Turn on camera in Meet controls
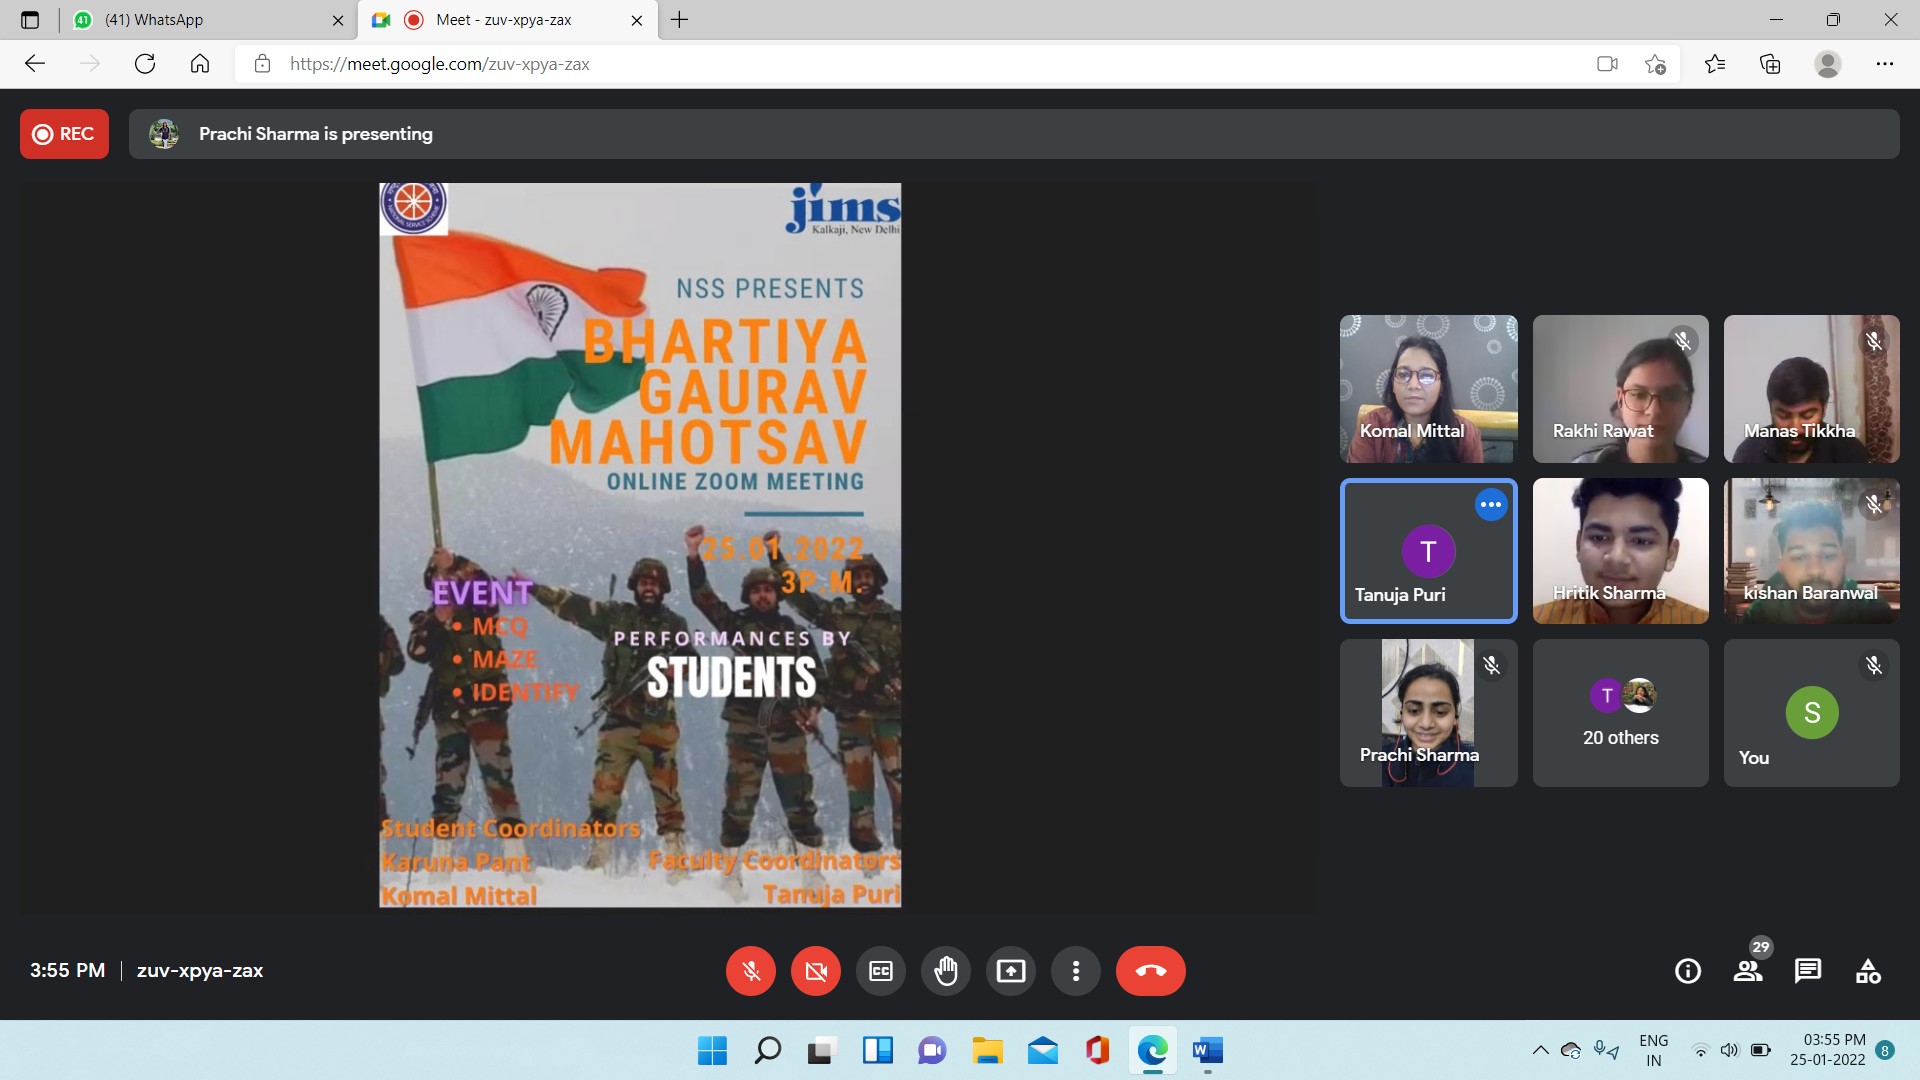Image resolution: width=1920 pixels, height=1080 pixels. [816, 971]
